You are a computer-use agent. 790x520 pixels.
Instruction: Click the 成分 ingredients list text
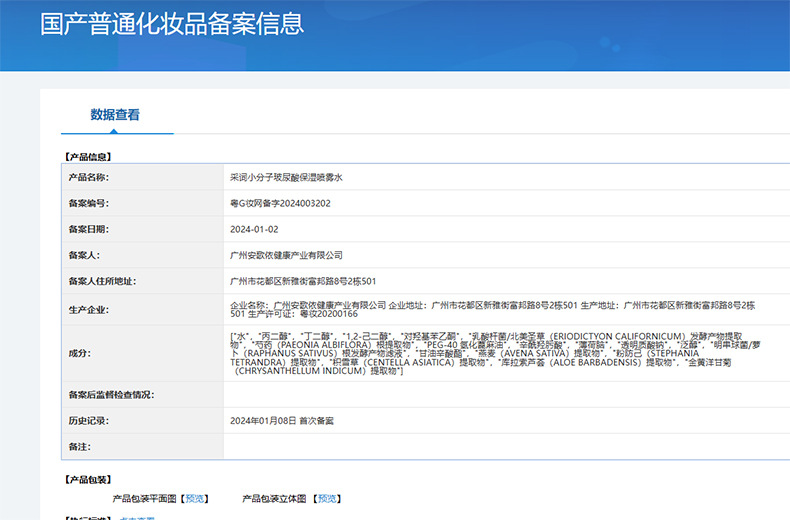coord(490,353)
